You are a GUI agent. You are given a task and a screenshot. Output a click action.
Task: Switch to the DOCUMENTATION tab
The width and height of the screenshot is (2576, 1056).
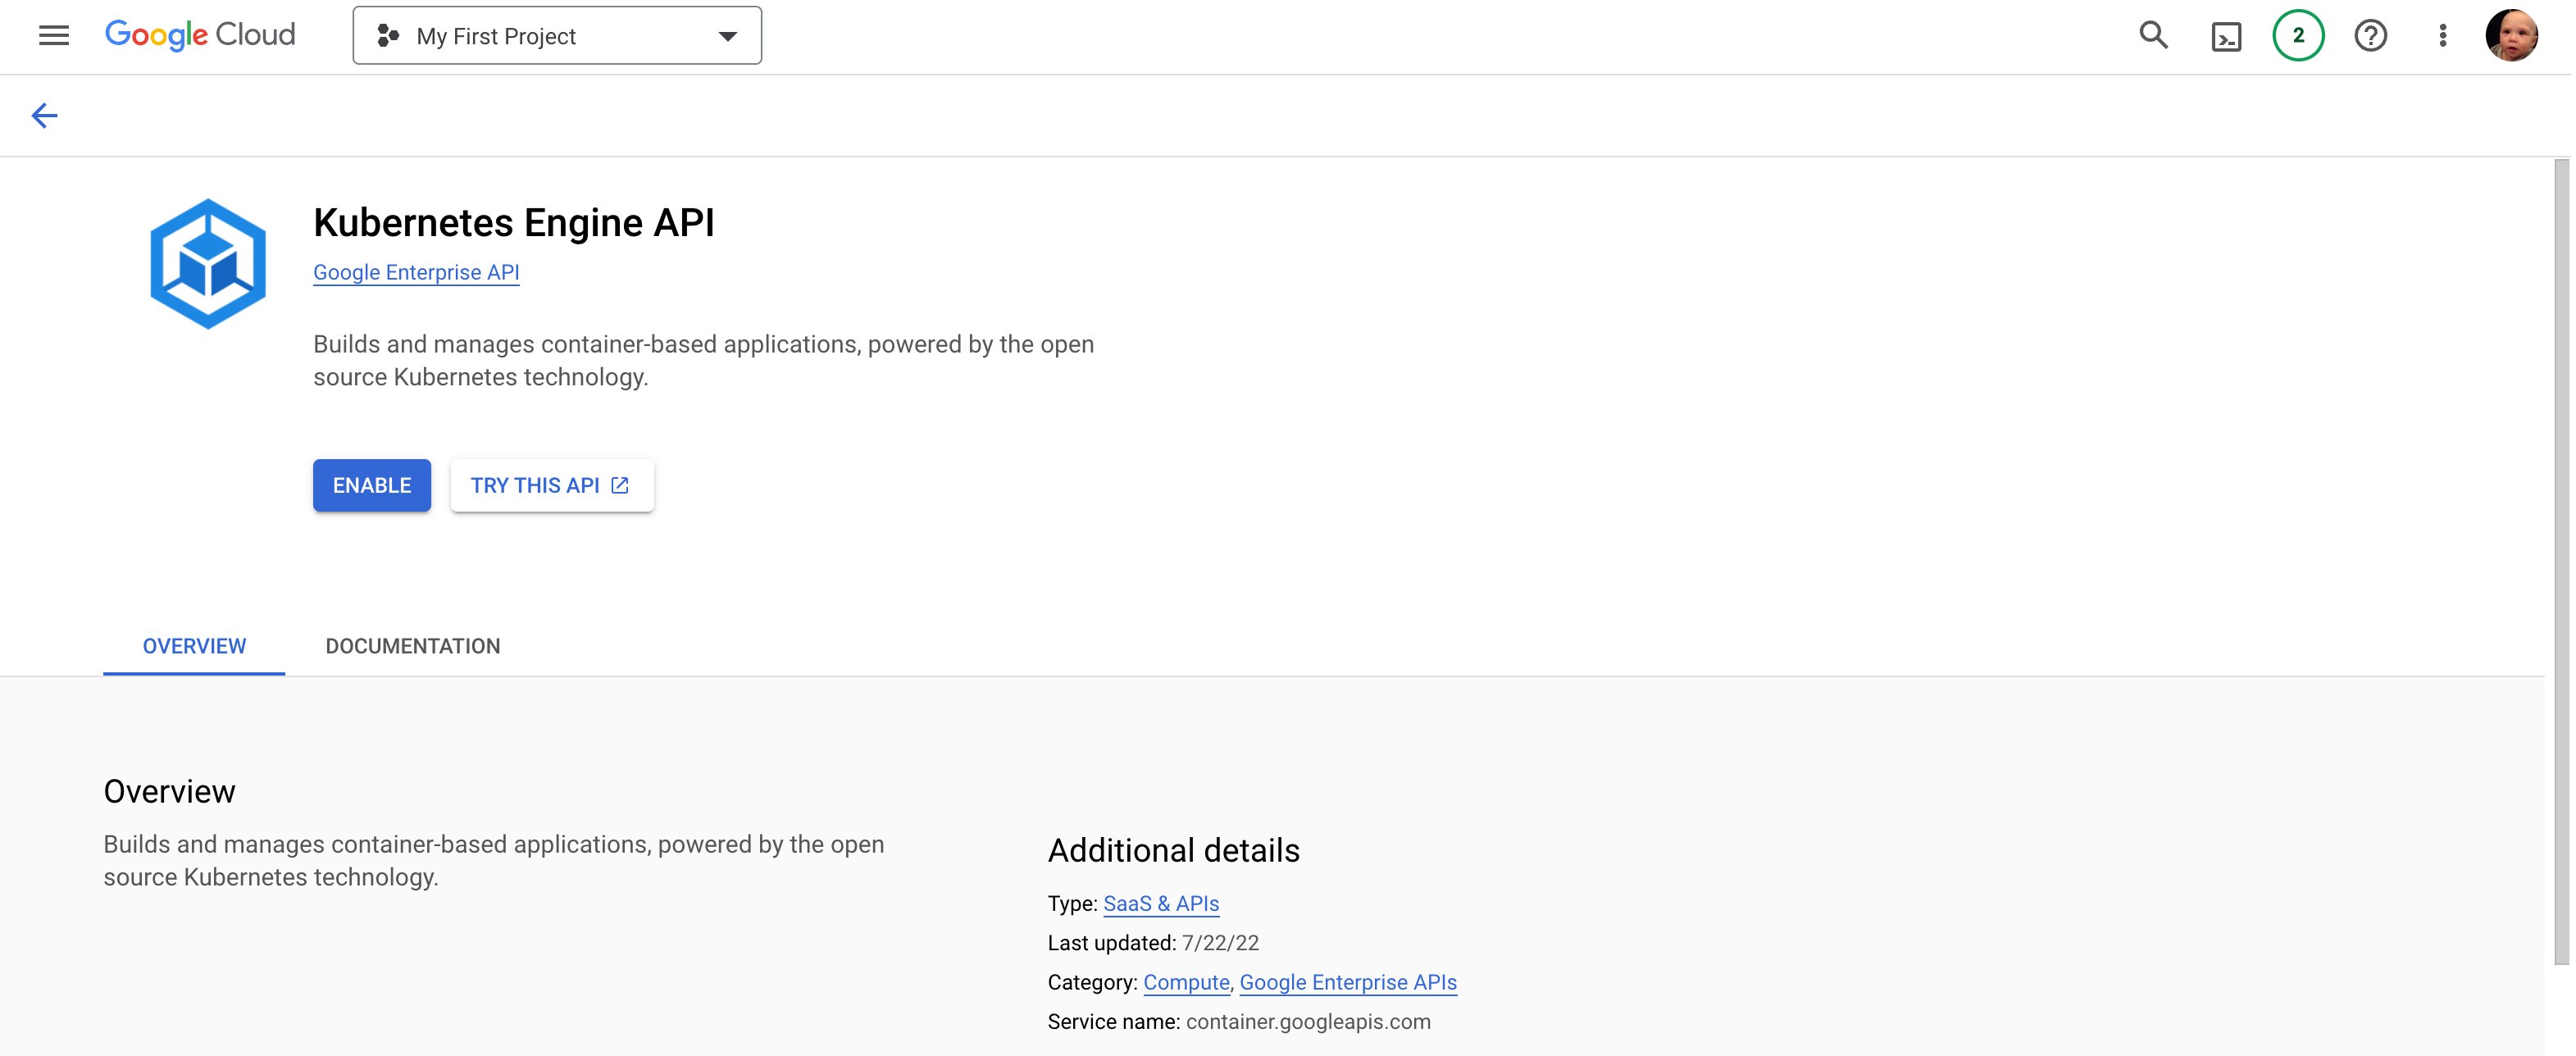(412, 646)
